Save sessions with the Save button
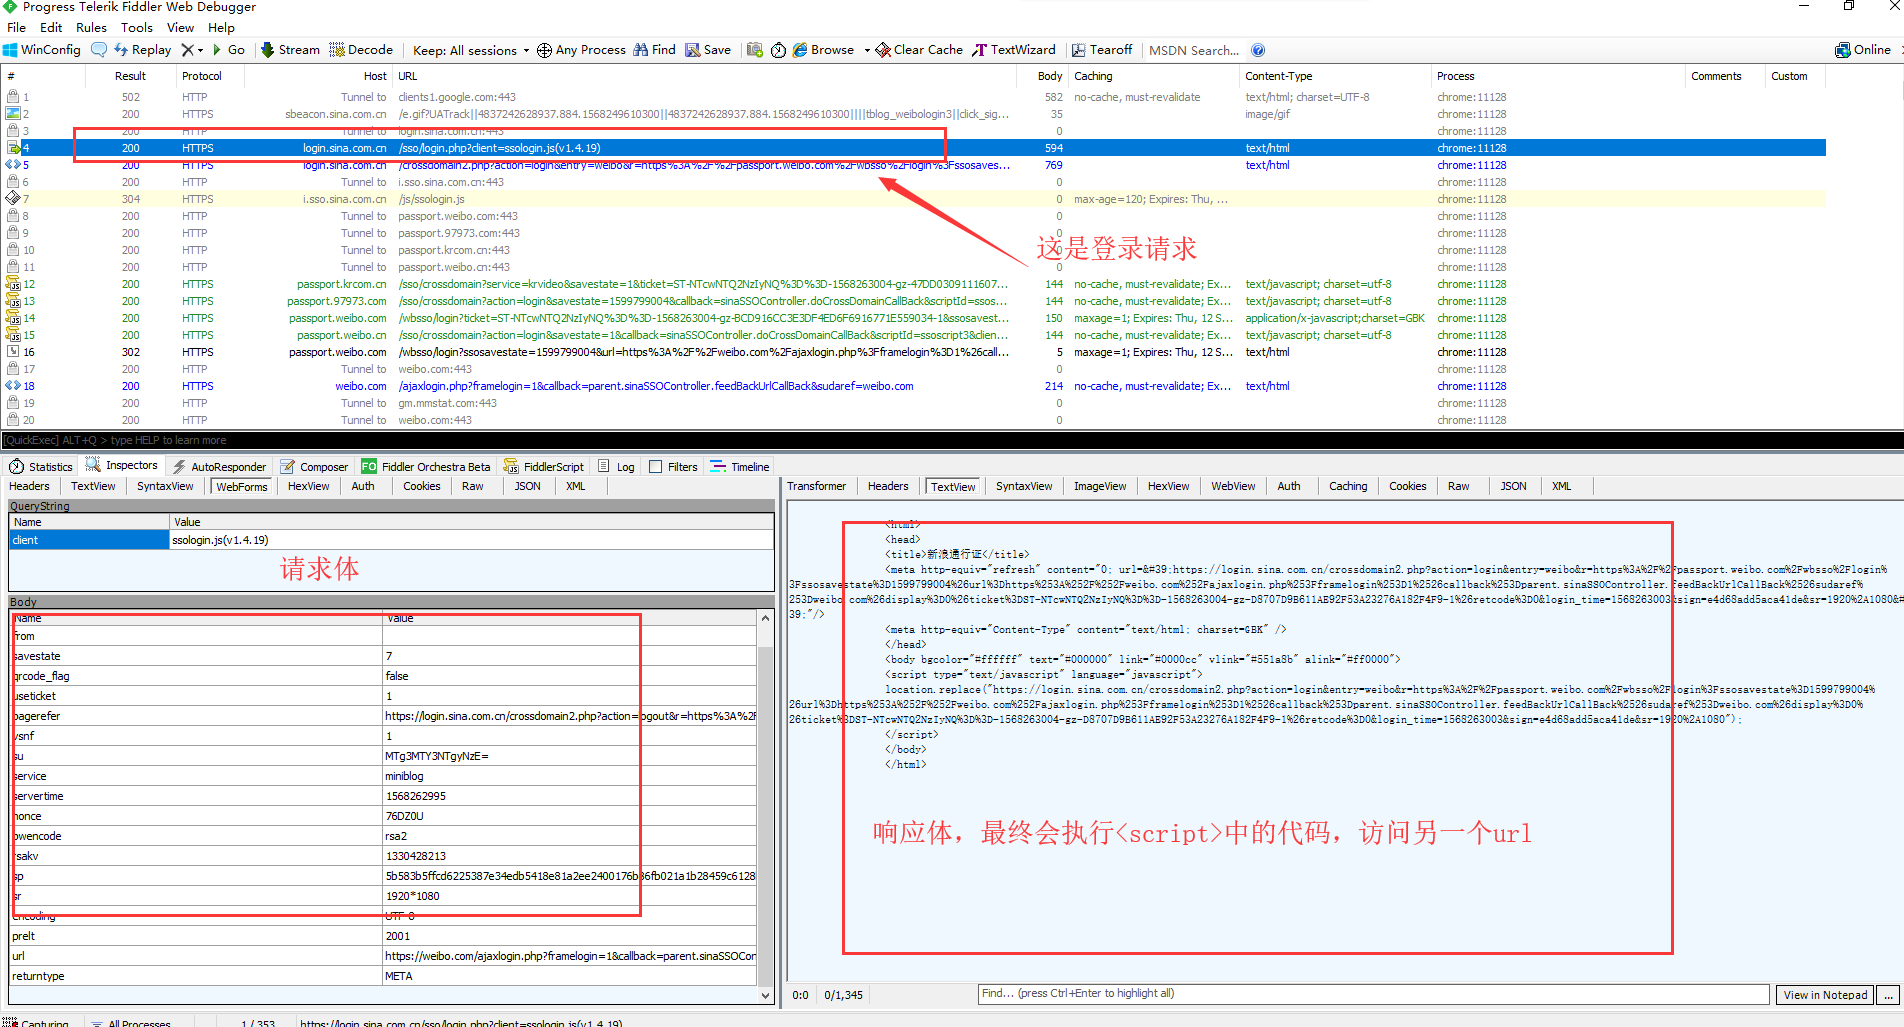 pos(708,50)
